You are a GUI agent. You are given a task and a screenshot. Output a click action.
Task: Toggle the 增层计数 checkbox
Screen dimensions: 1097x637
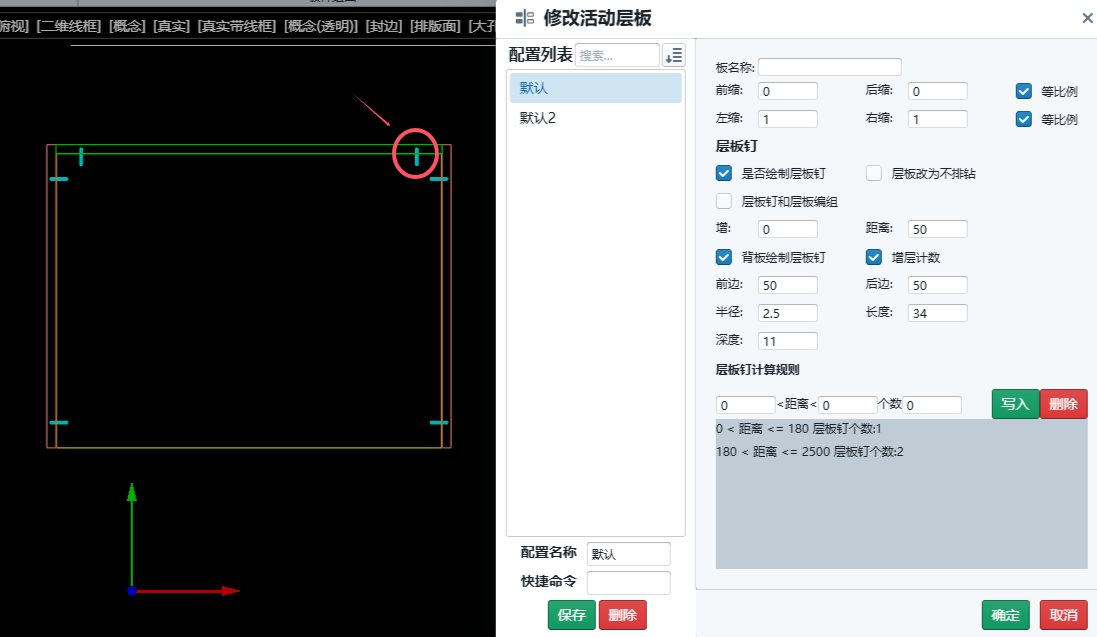[x=874, y=257]
